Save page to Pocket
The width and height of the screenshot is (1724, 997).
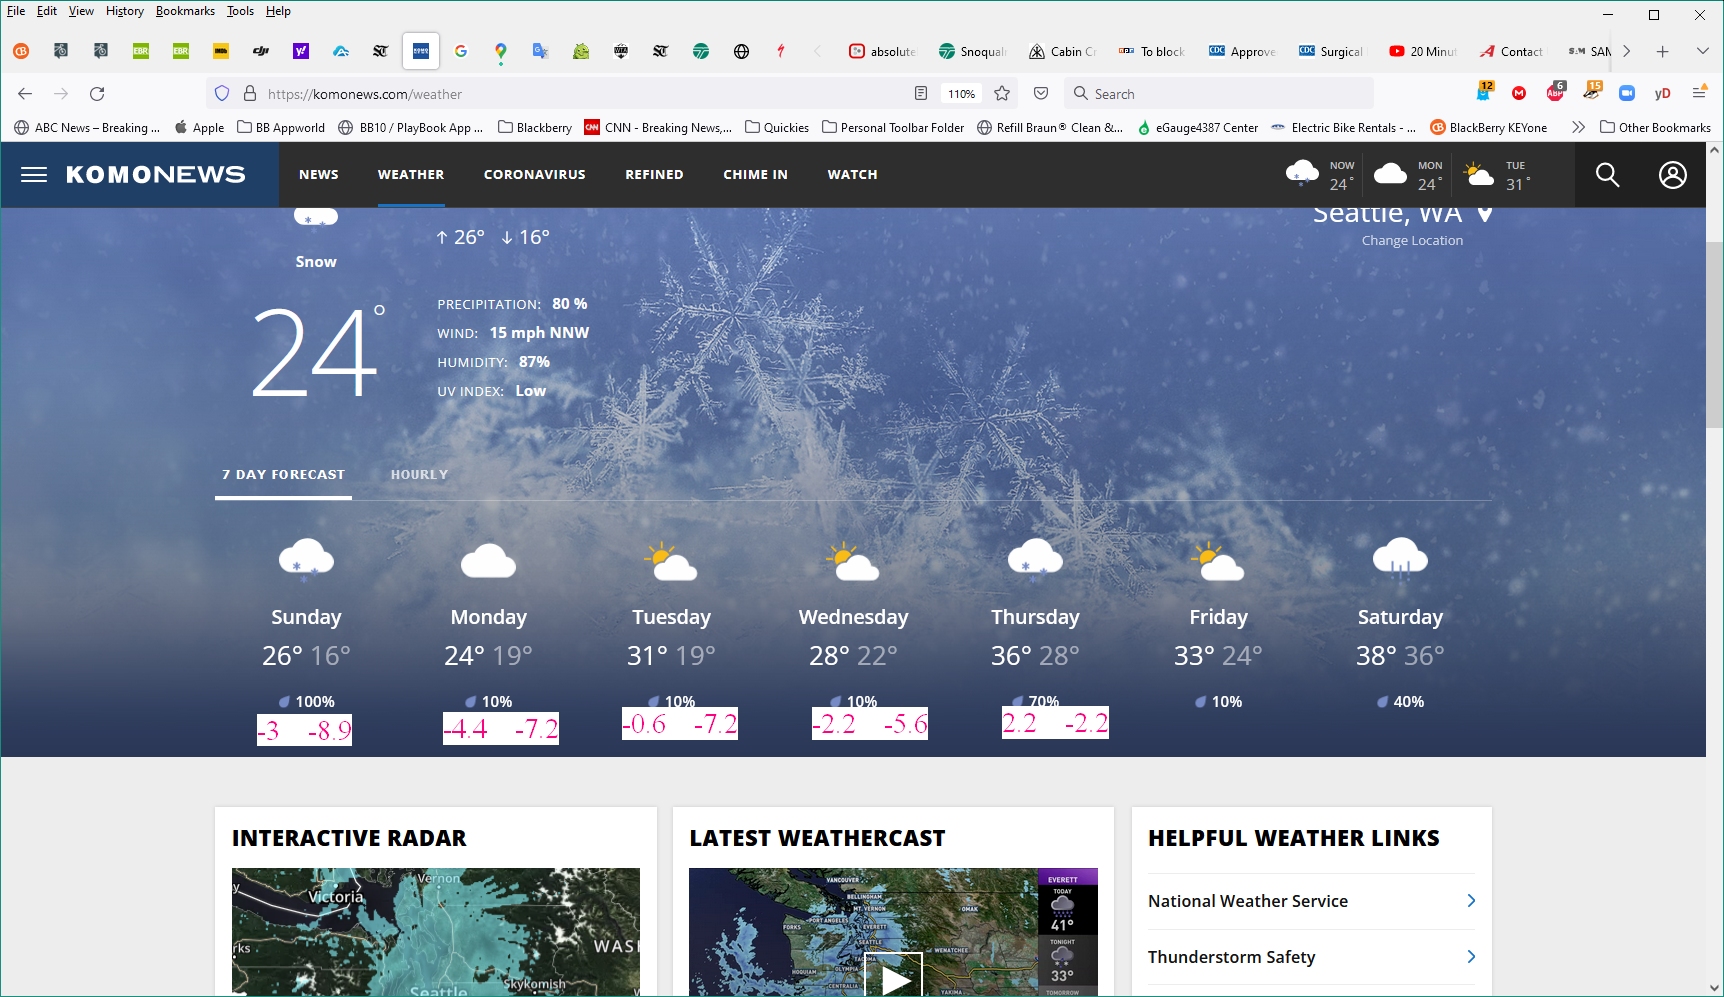tap(1041, 94)
